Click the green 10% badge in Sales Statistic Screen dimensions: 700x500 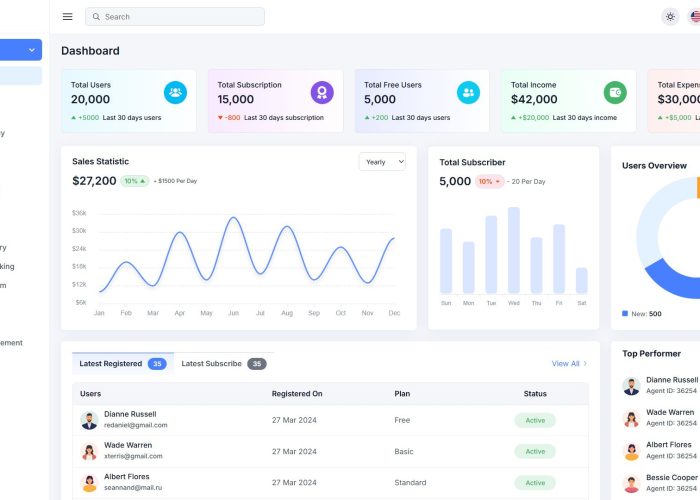[135, 181]
